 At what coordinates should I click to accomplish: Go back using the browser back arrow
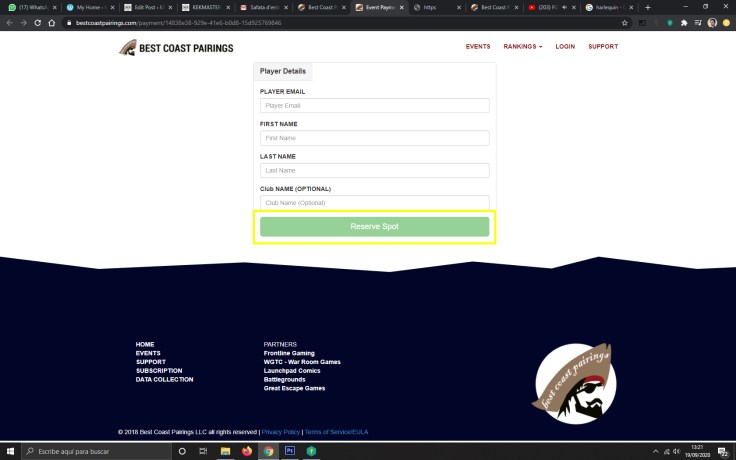click(9, 21)
